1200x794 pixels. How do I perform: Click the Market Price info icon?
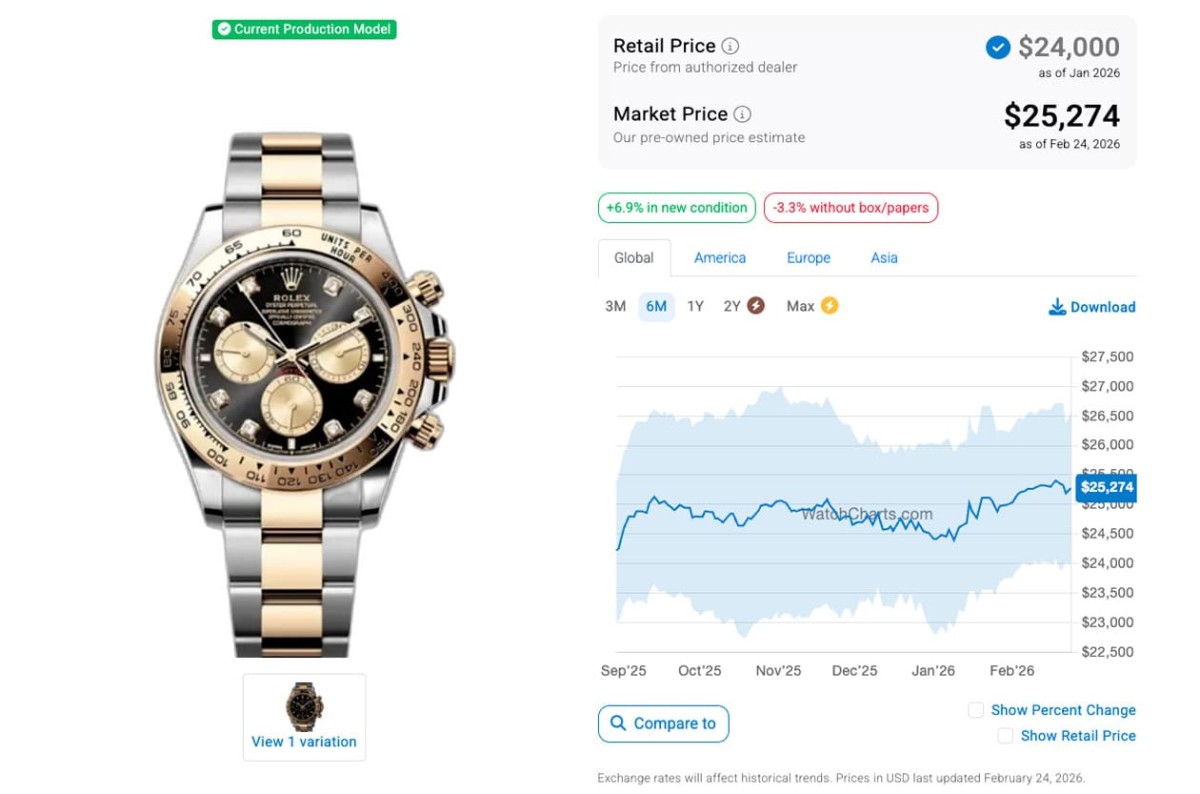pyautogui.click(x=742, y=114)
